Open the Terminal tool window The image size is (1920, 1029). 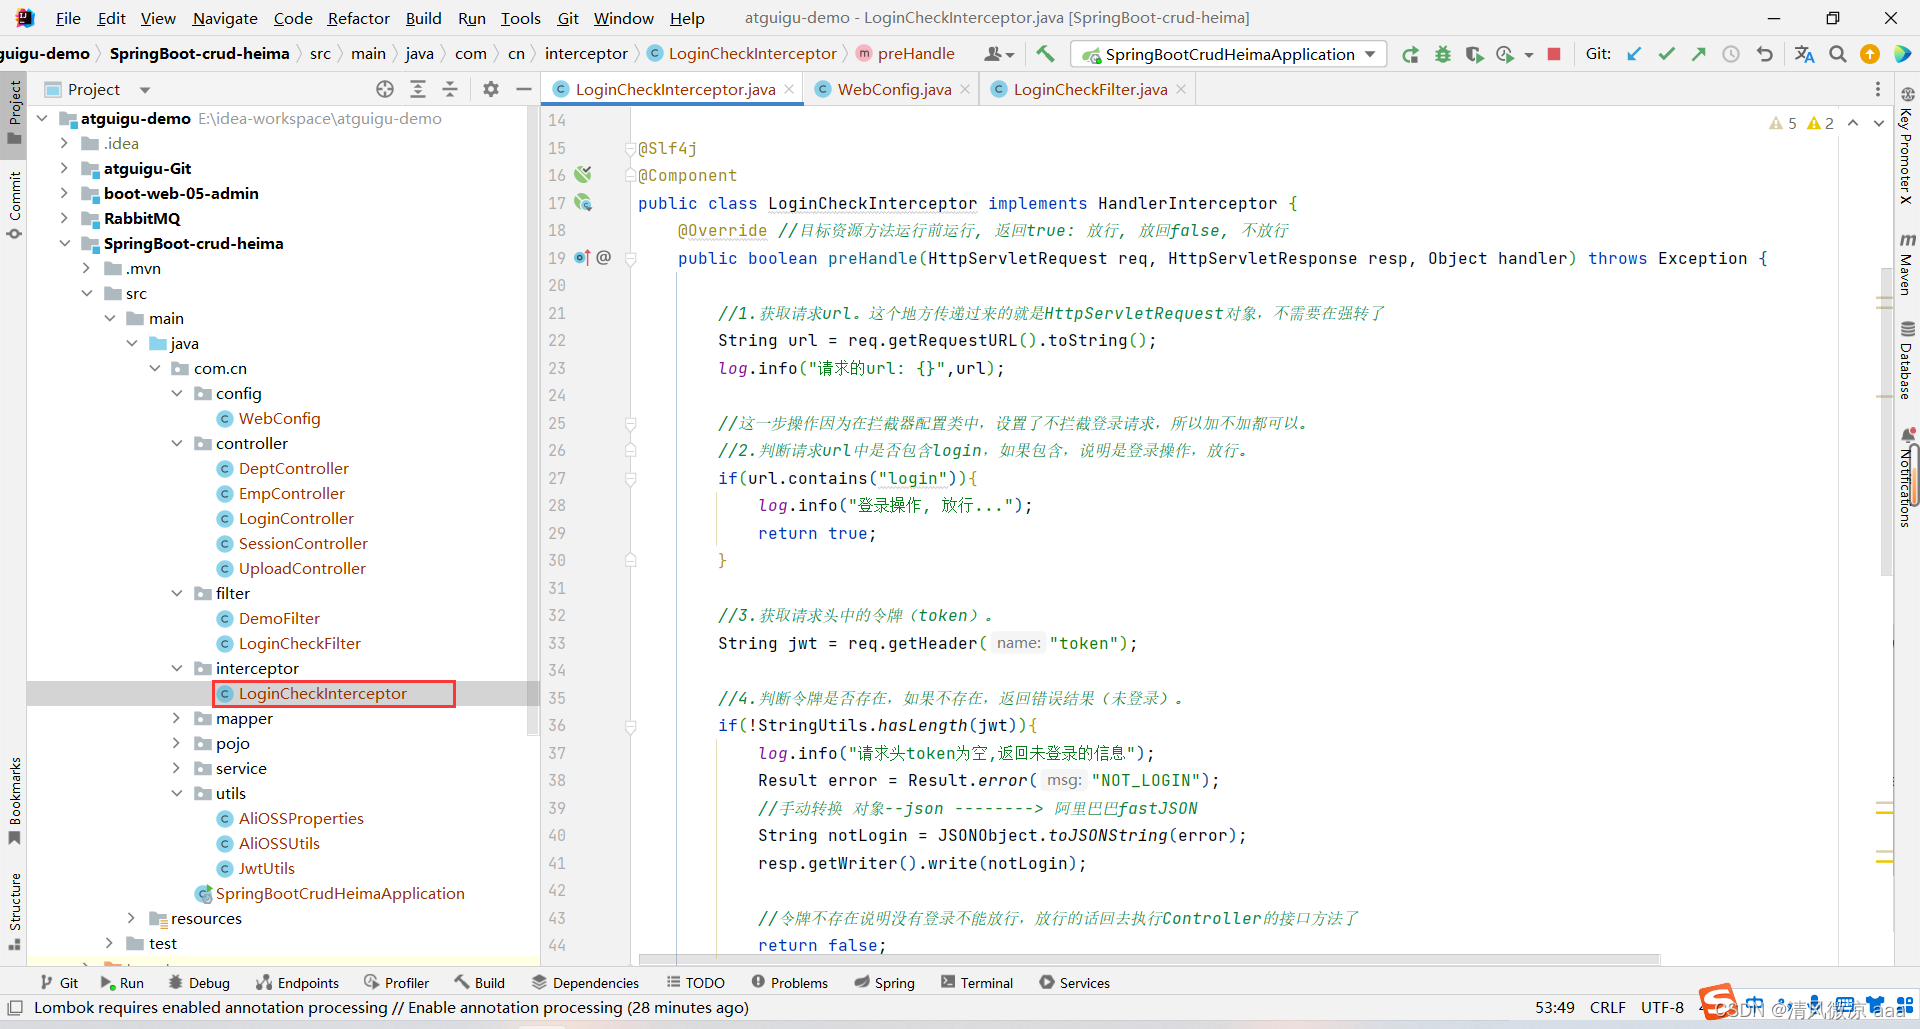(x=977, y=983)
